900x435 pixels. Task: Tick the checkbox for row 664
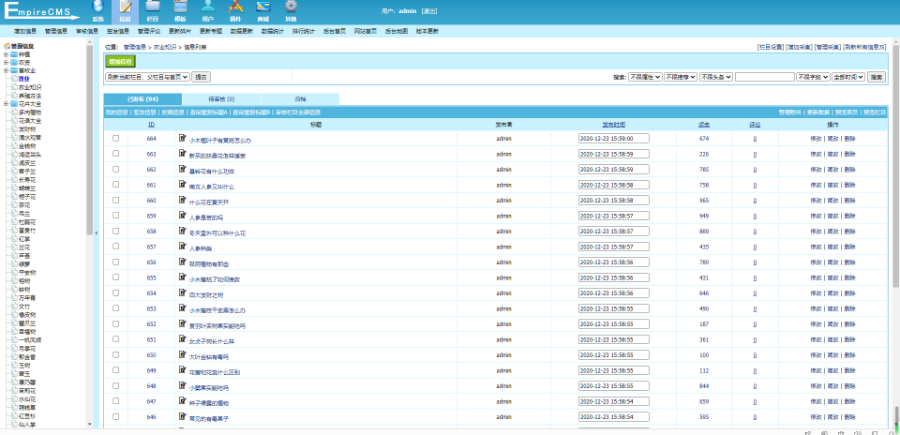click(x=116, y=138)
